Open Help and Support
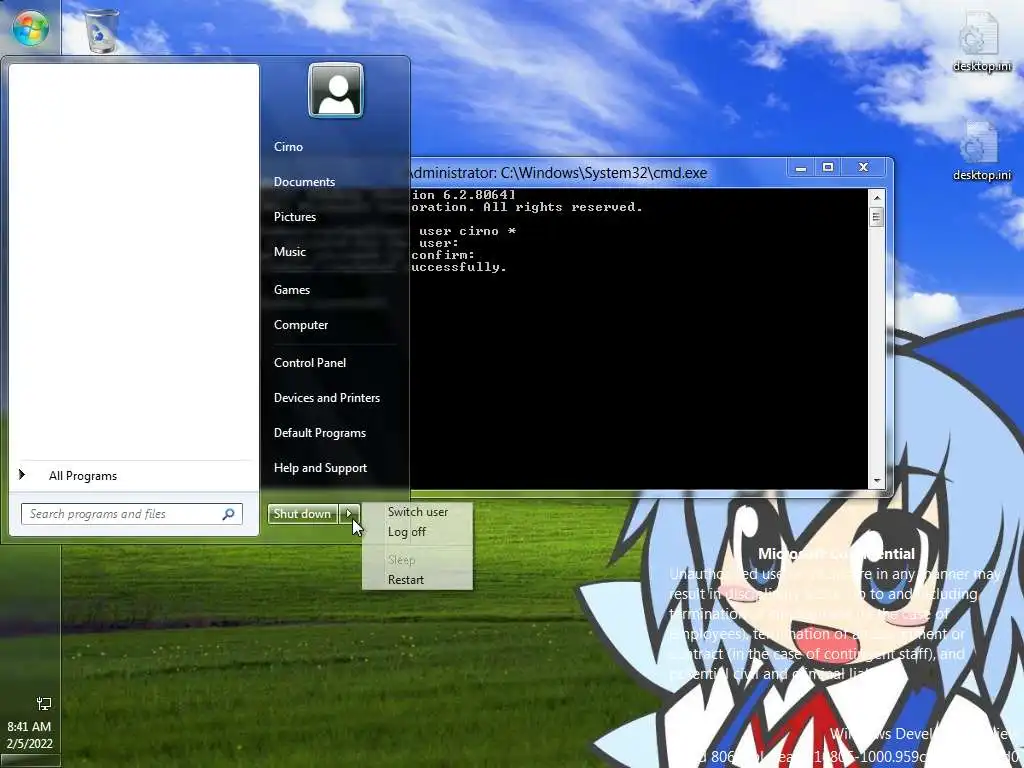 pos(320,468)
